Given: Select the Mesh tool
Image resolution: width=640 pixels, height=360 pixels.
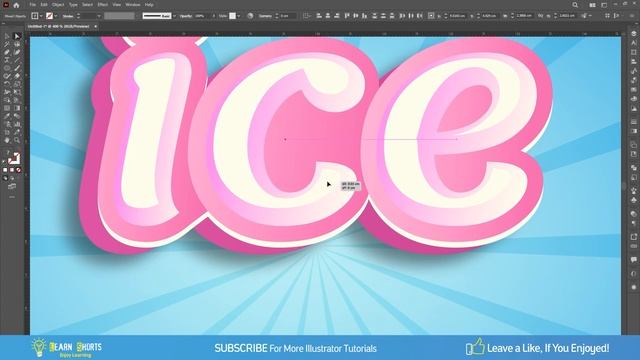Looking at the screenshot, I should [x=7, y=108].
